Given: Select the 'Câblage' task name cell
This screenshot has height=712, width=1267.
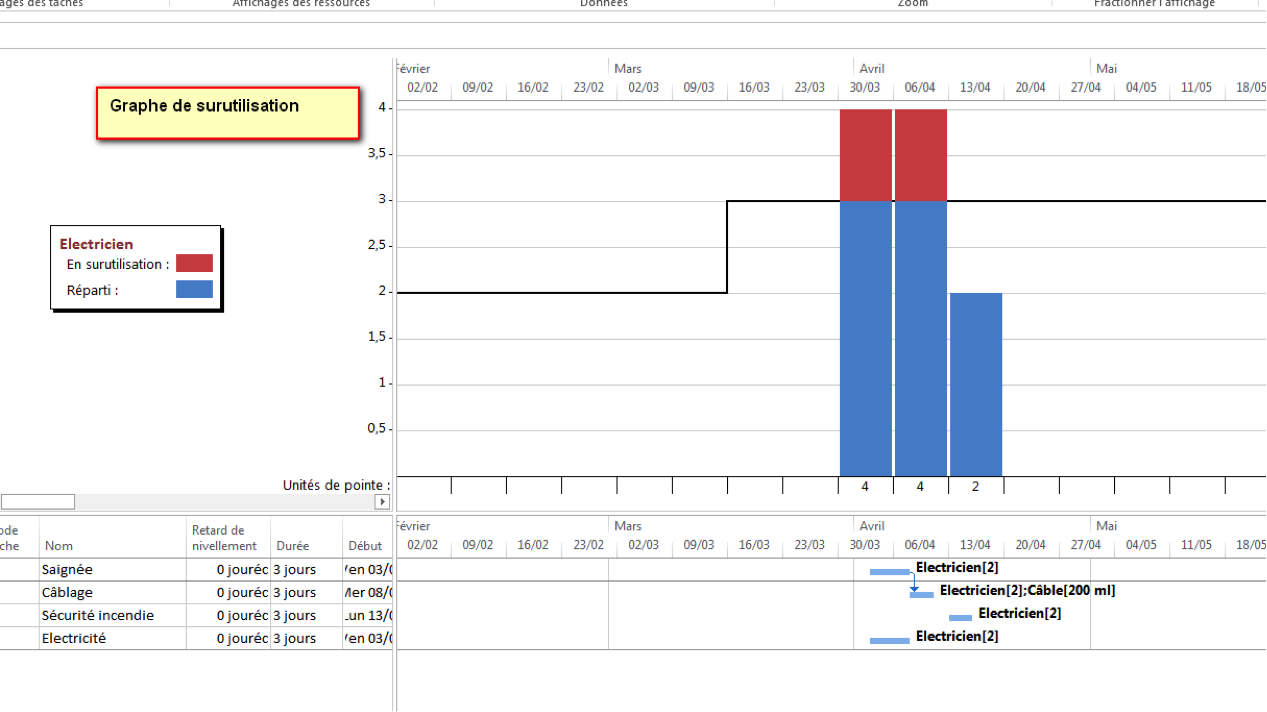Looking at the screenshot, I should pyautogui.click(x=113, y=592).
